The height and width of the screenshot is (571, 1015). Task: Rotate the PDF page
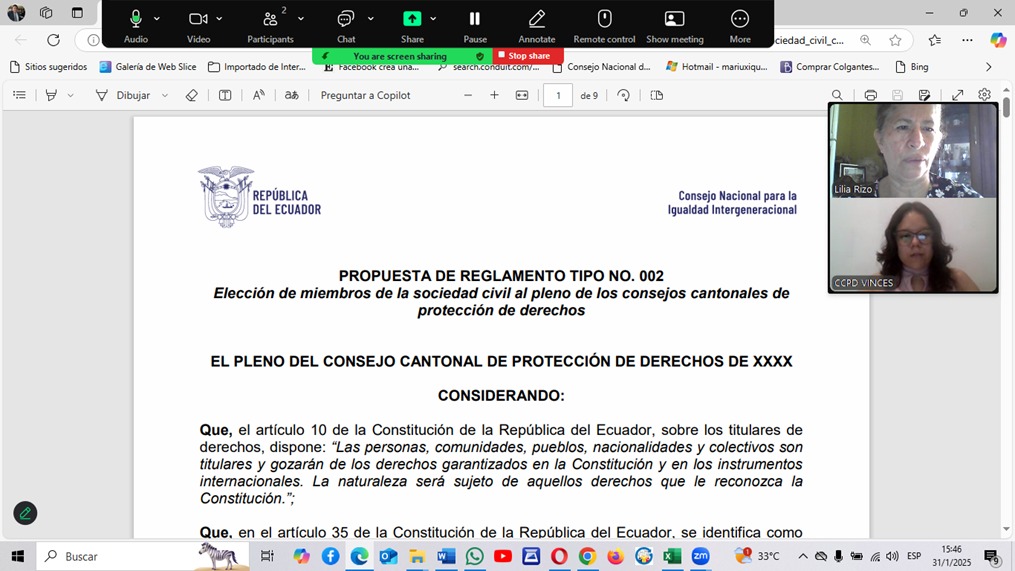(x=623, y=95)
